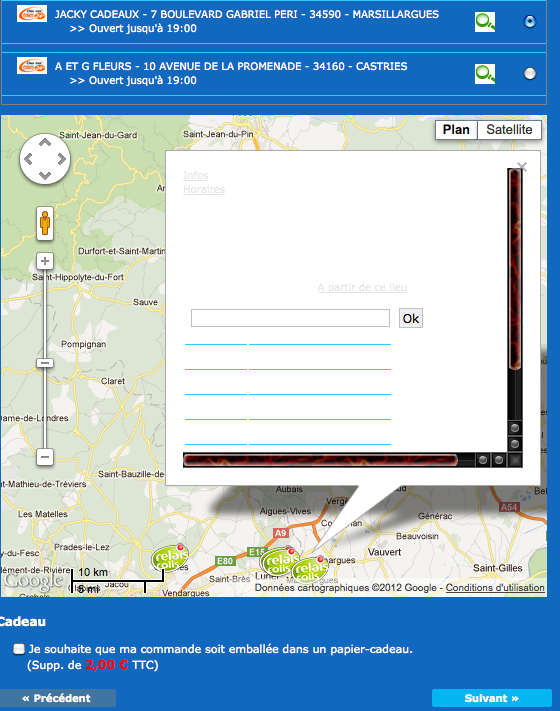The image size is (560, 711).
Task: Click the A9 motorway shield on the map
Action: (281, 533)
